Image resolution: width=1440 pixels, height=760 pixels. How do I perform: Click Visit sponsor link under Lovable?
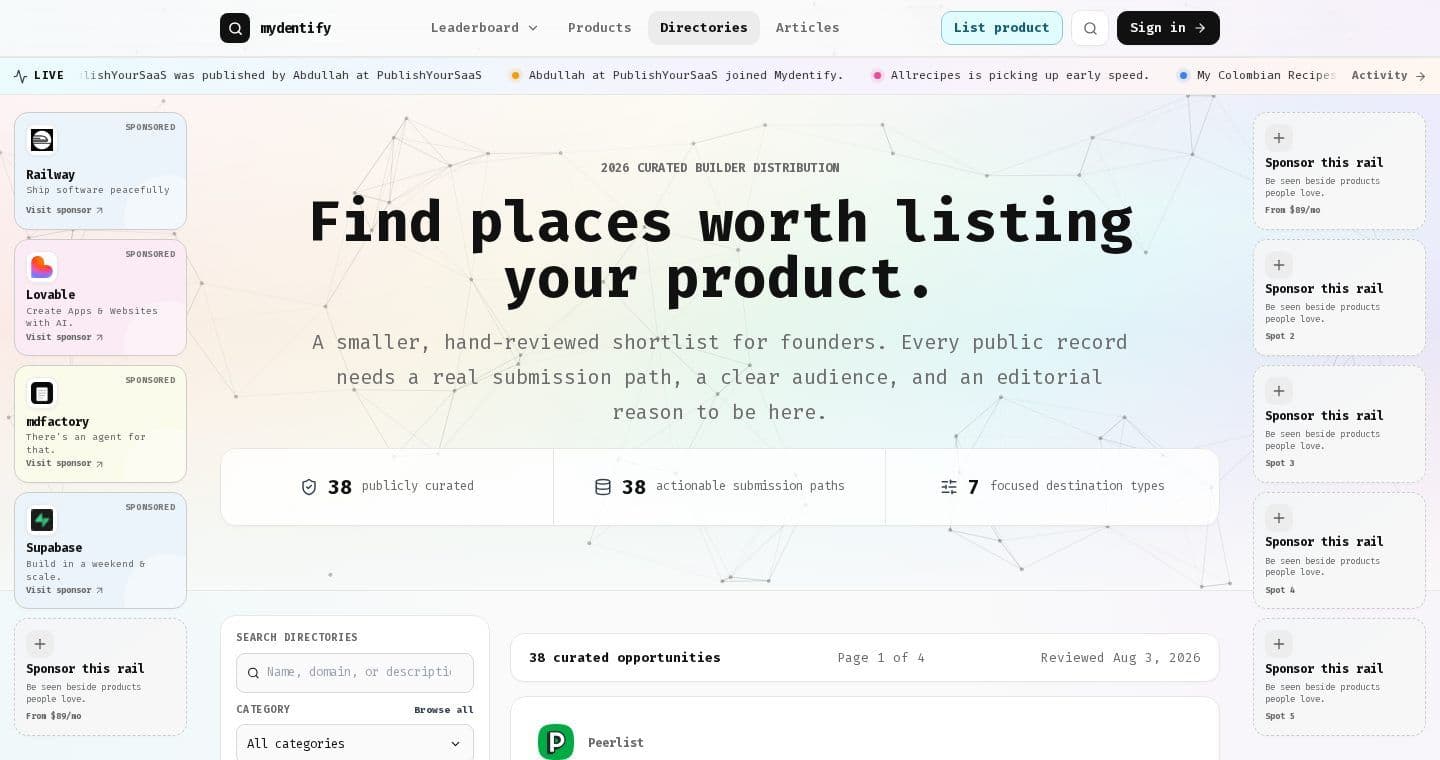(x=65, y=337)
